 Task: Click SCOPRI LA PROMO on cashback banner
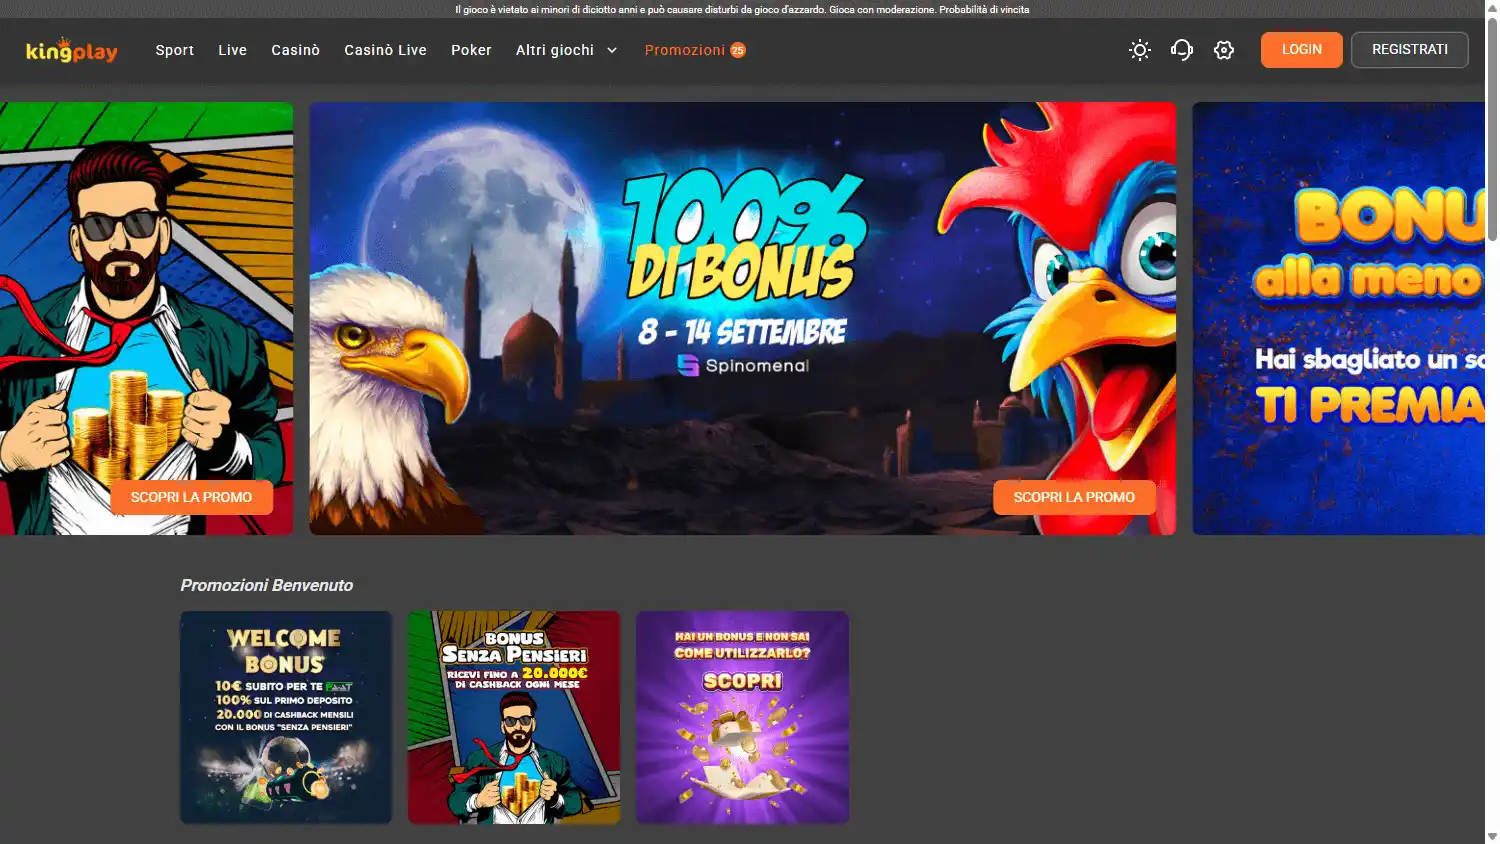[191, 497]
